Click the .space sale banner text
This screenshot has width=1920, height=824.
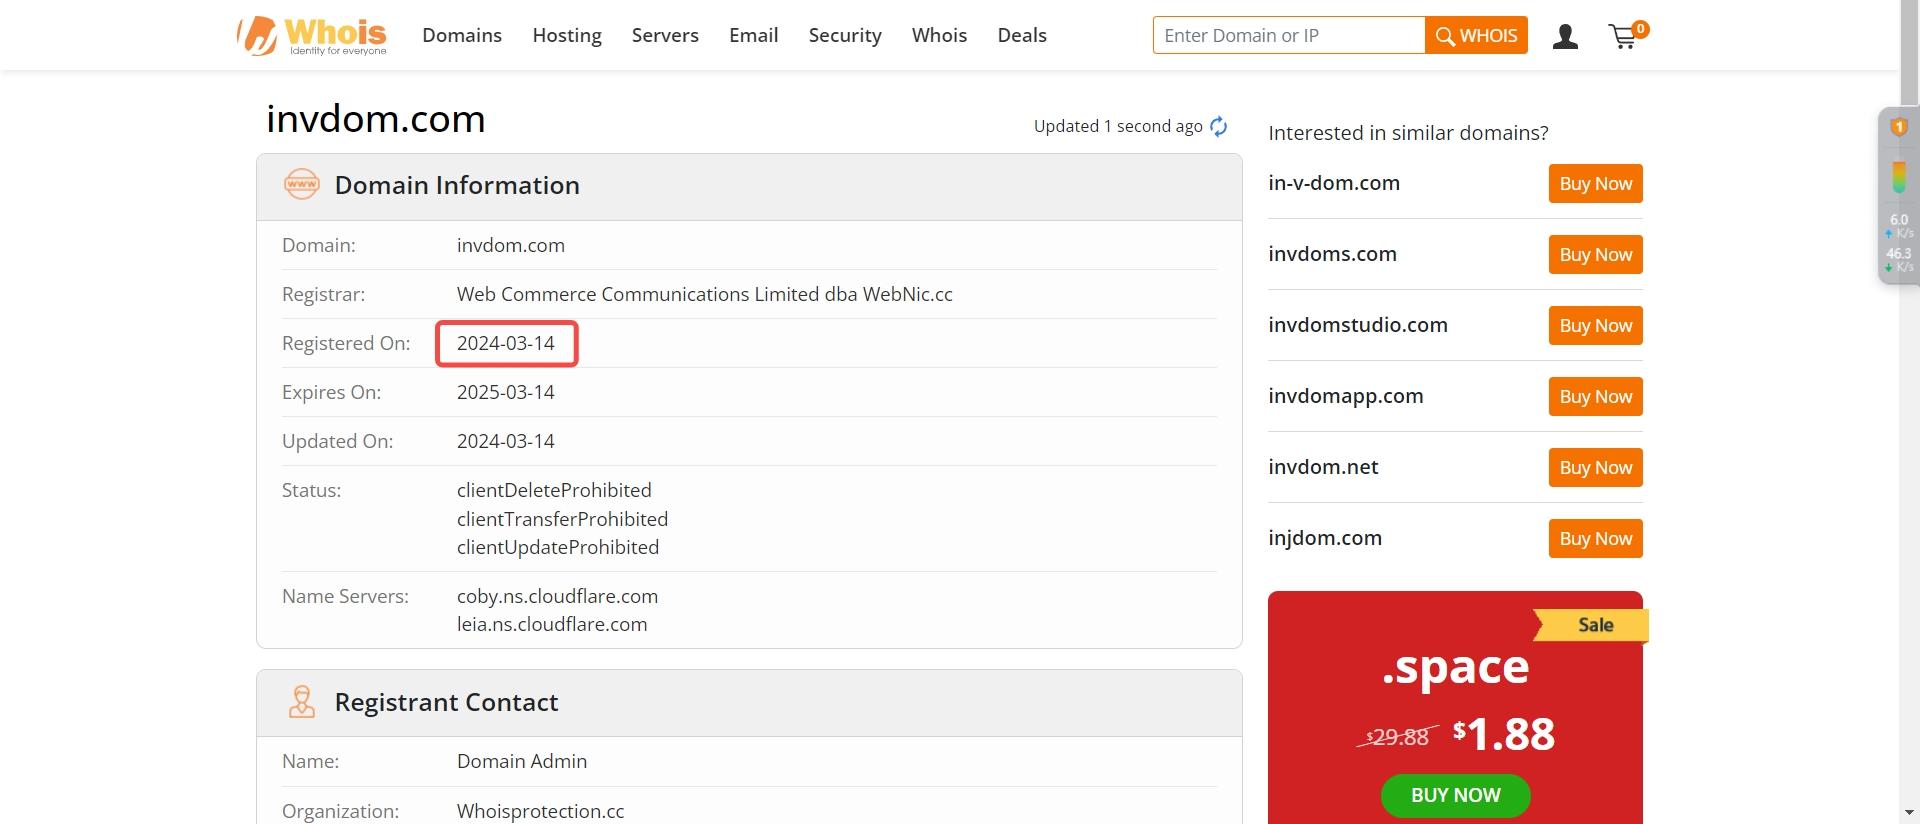tap(1455, 668)
